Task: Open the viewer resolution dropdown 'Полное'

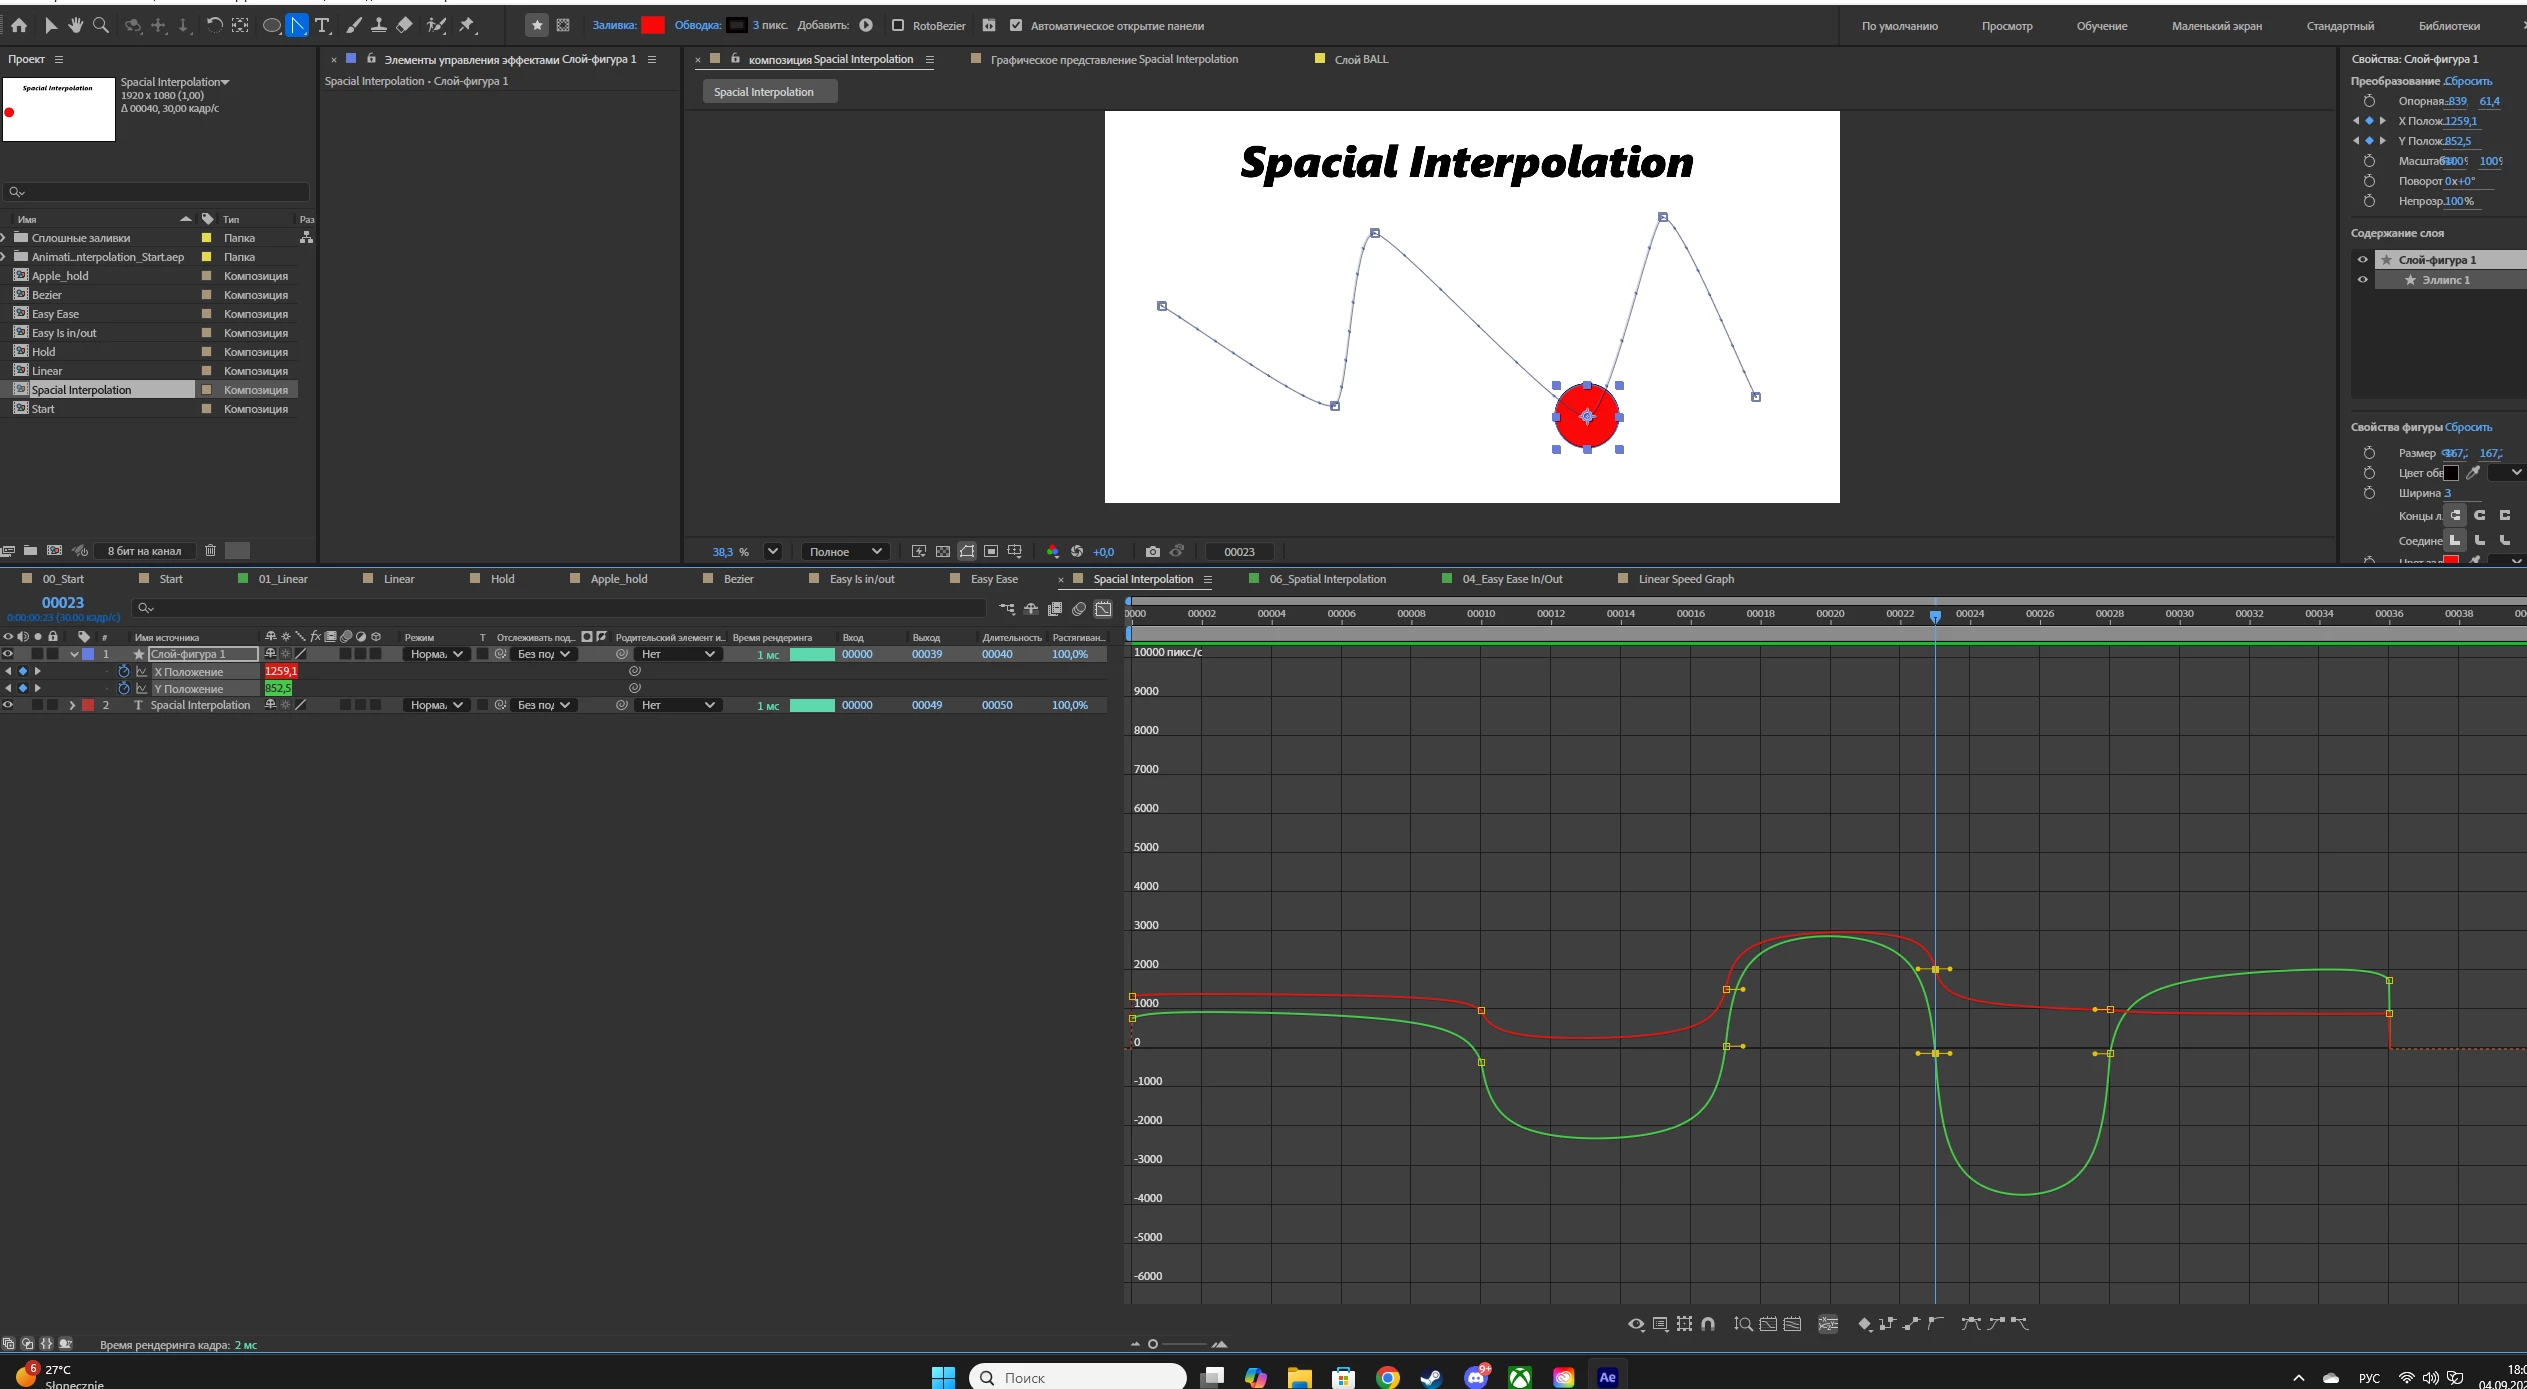Action: 845,551
